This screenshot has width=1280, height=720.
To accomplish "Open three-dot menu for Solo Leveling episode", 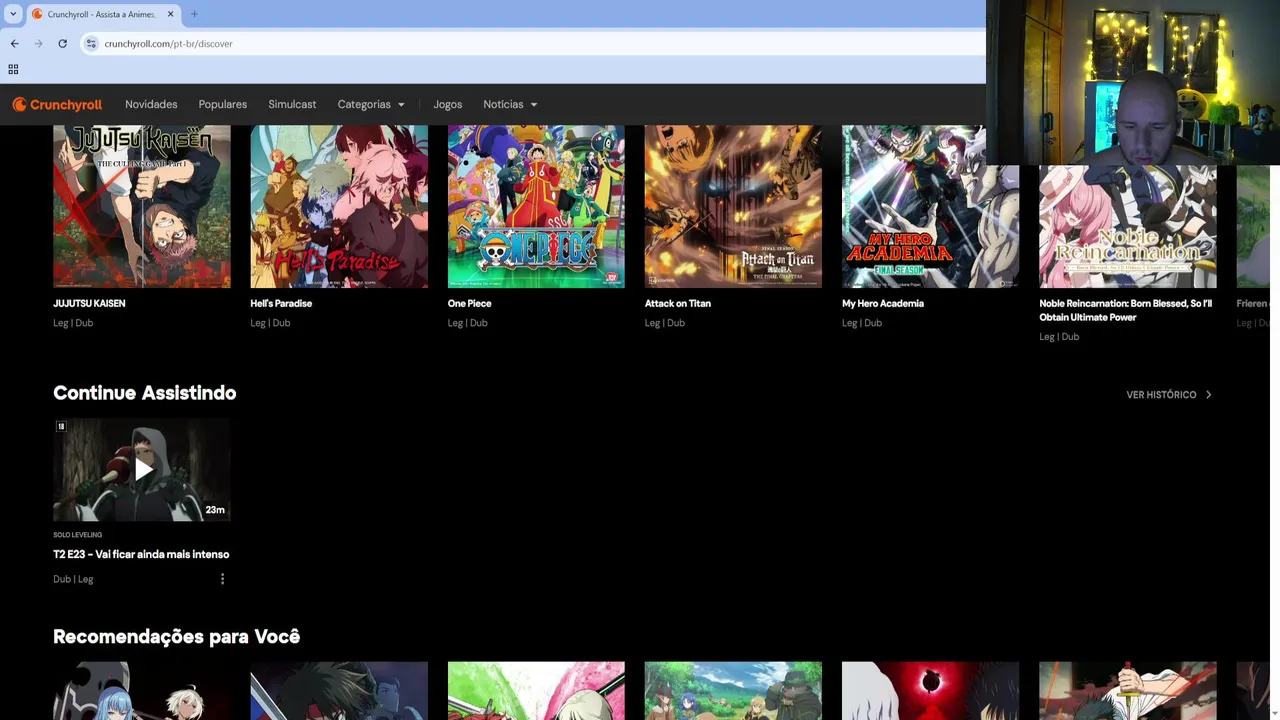I will pos(222,579).
